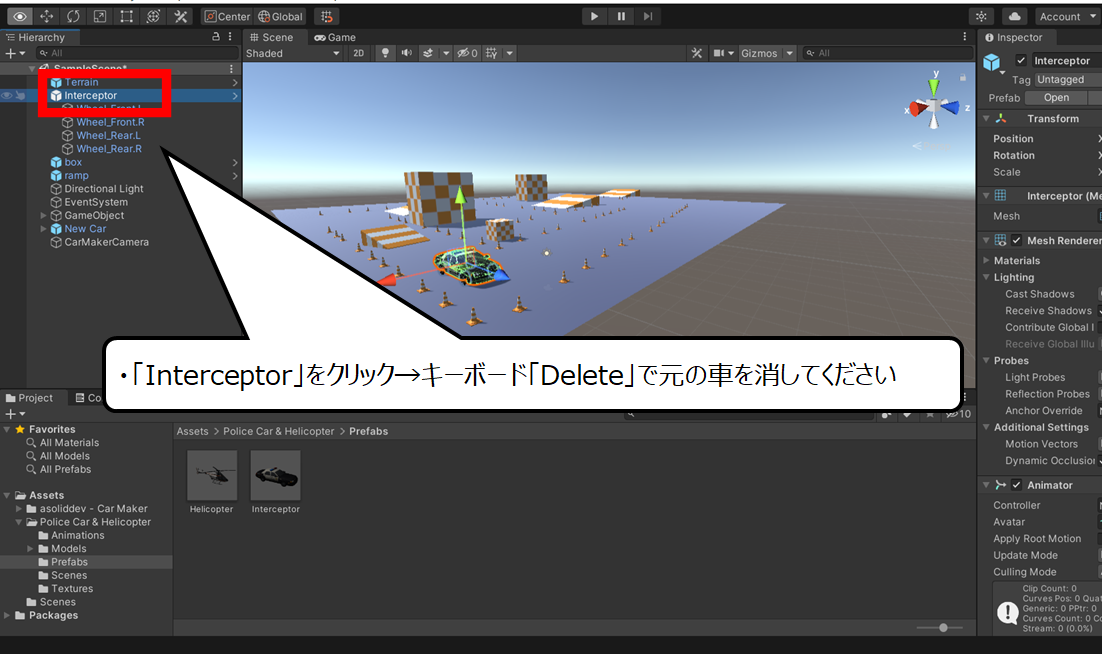
Task: Open the Hierarchy create (+) dropdown
Action: point(15,53)
